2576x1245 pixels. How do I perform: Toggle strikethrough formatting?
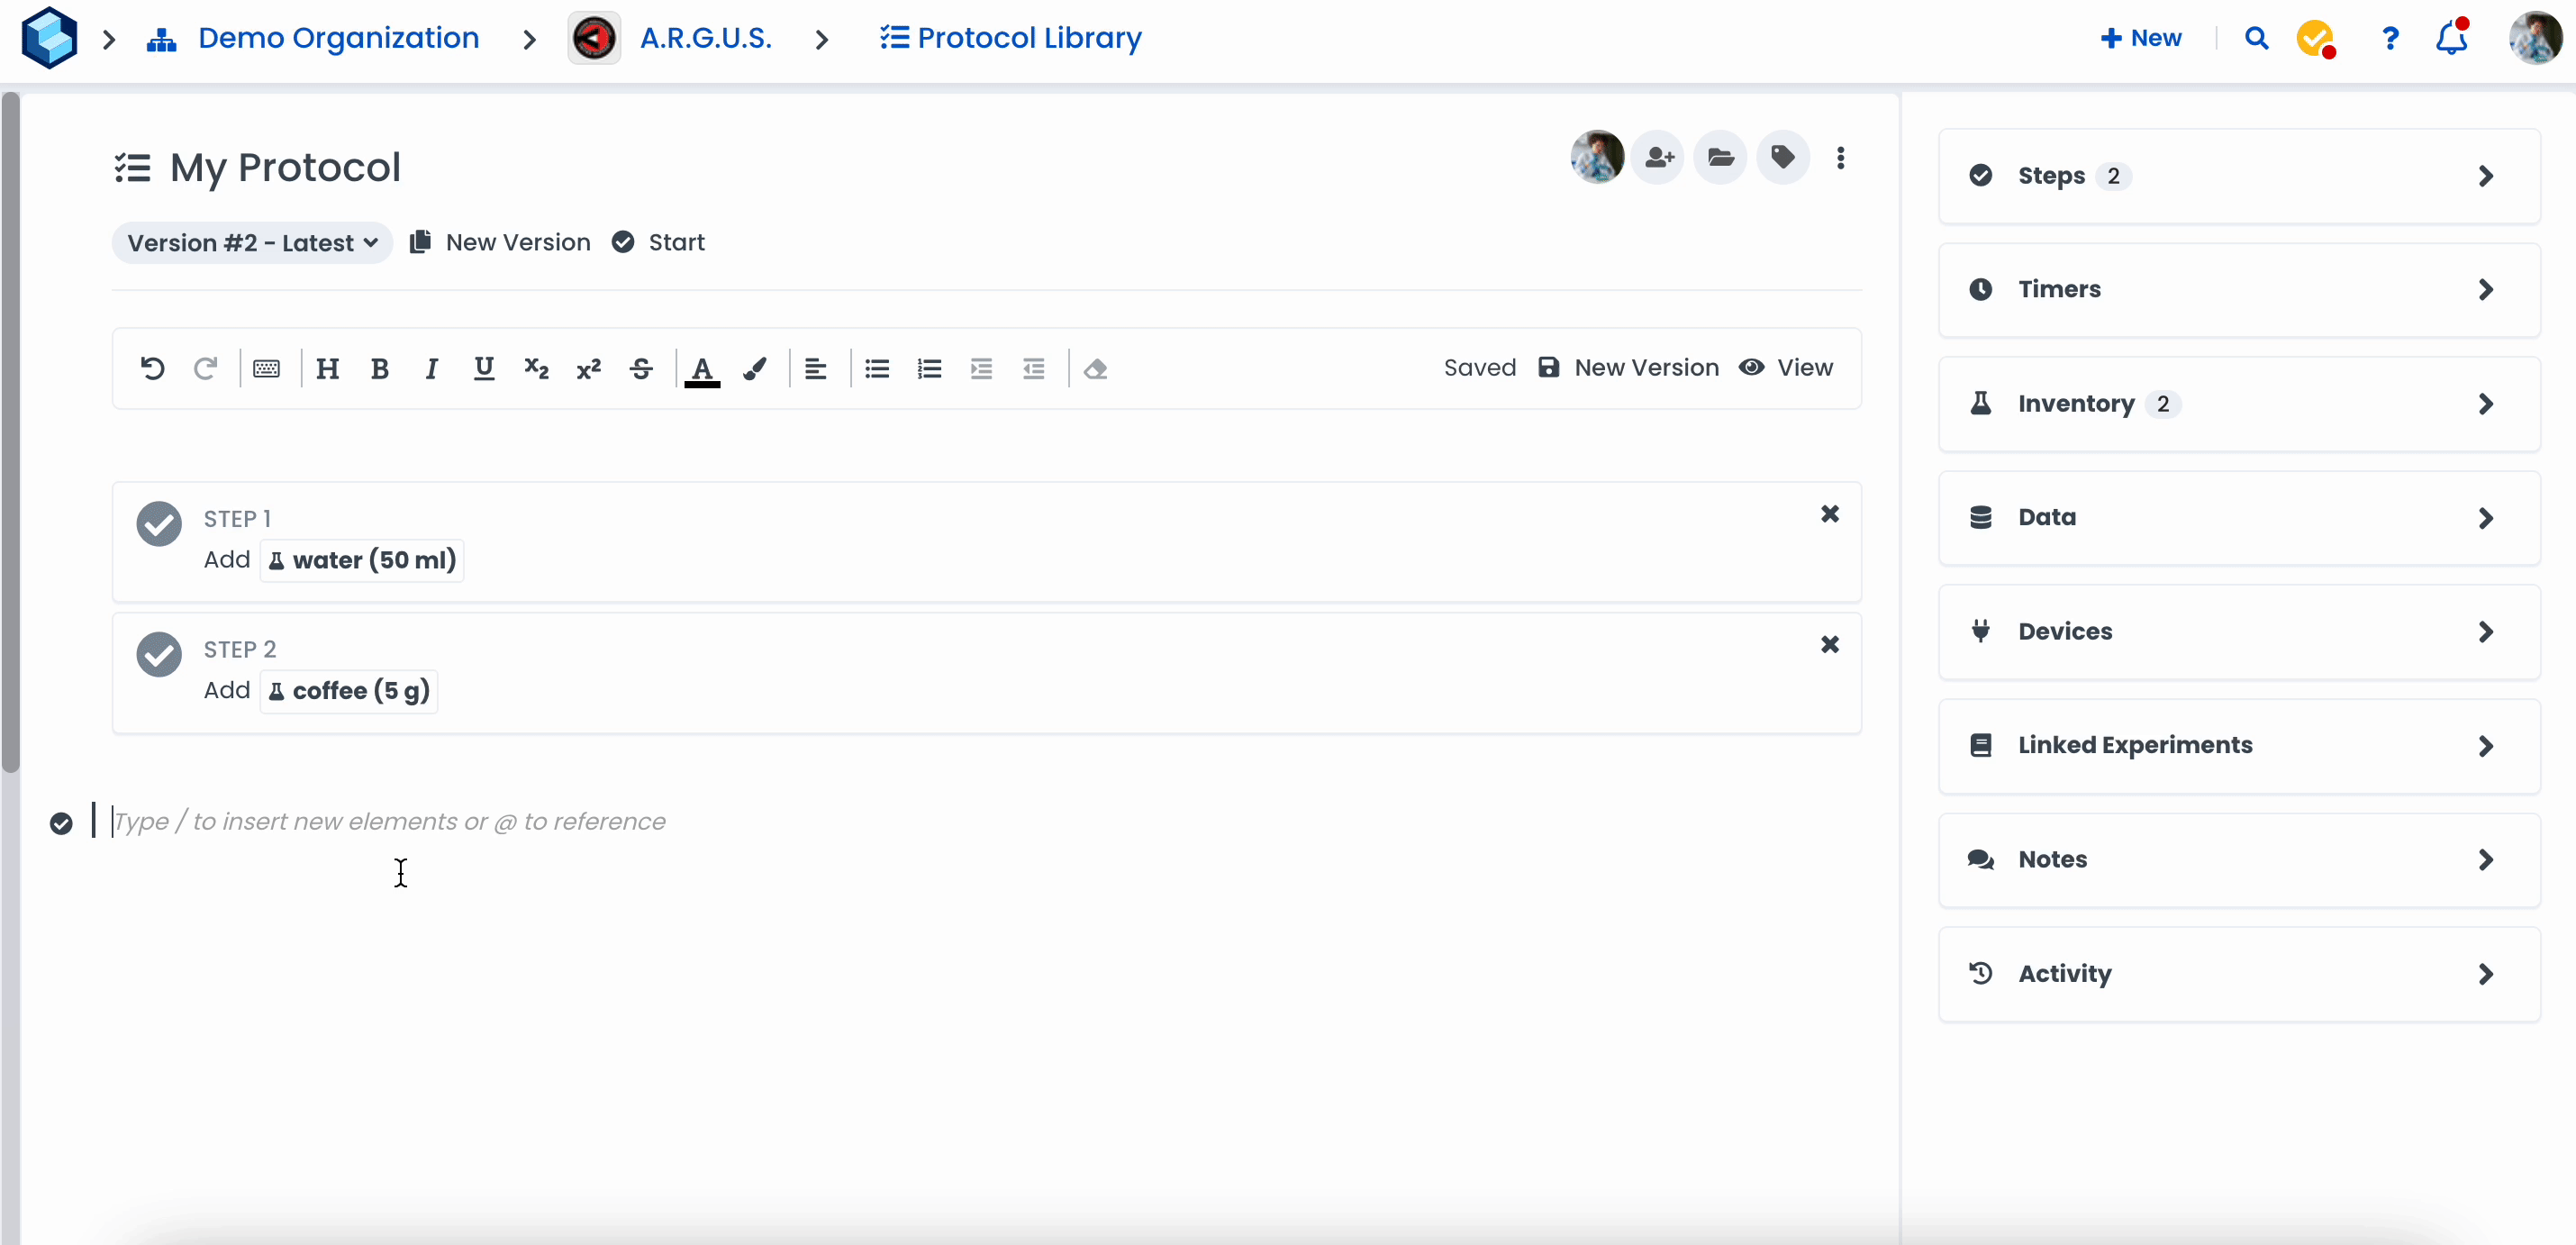[x=641, y=369]
